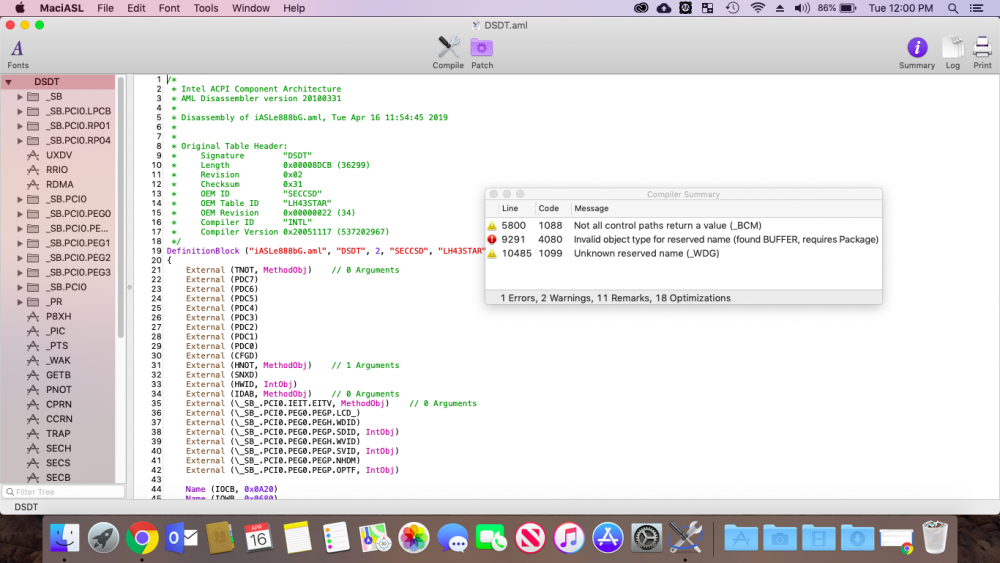Select GETB item in tree

(58, 376)
